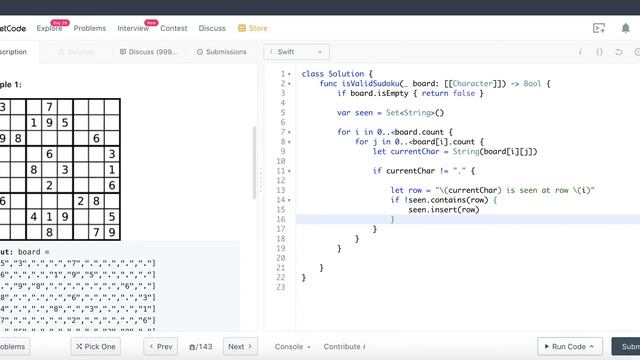The width and height of the screenshot is (640, 360).
Task: Open the Contest menu
Action: (x=174, y=28)
